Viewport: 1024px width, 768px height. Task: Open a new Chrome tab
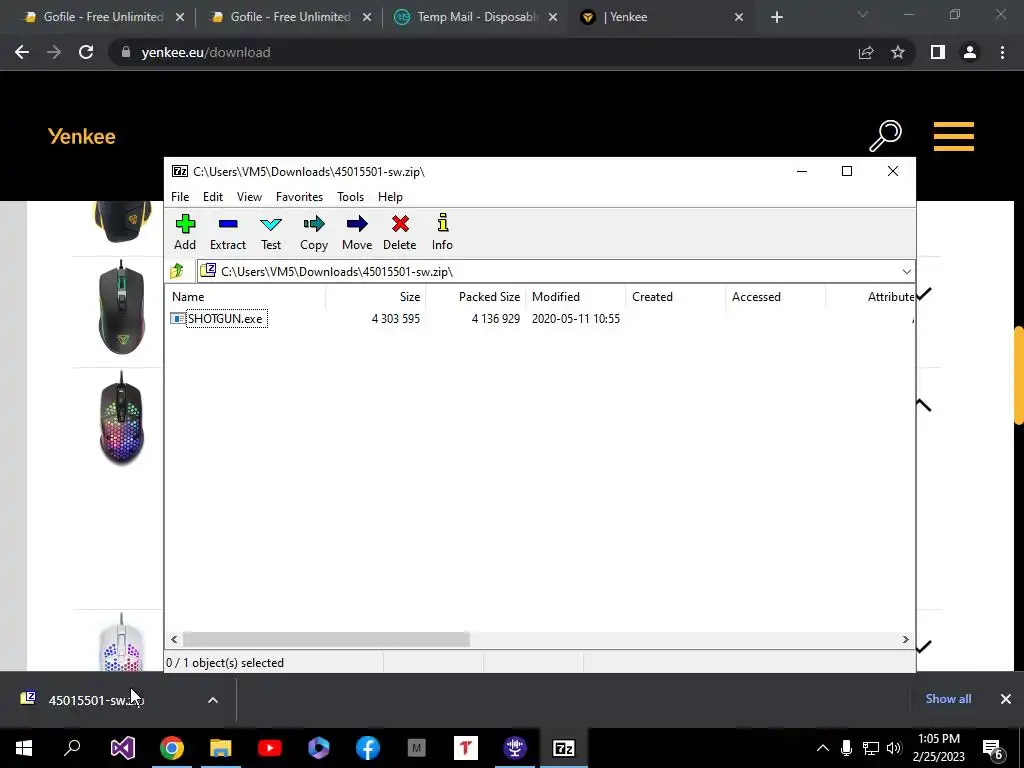(776, 17)
